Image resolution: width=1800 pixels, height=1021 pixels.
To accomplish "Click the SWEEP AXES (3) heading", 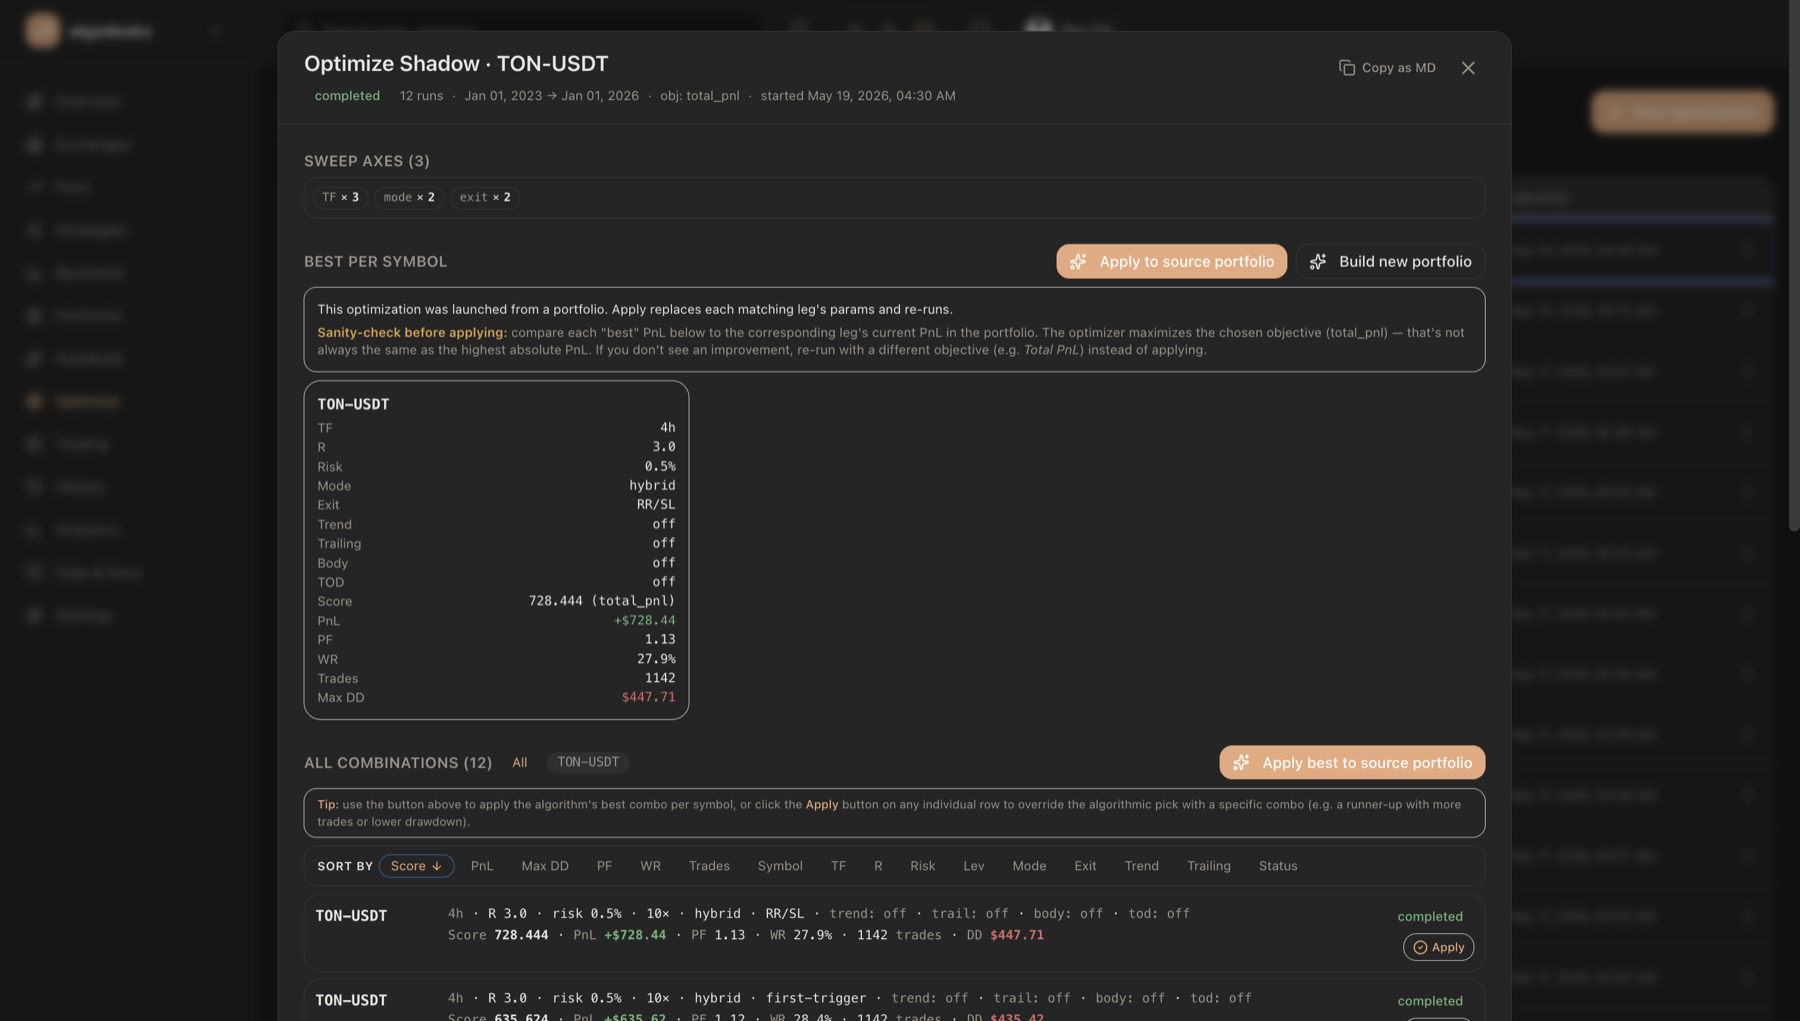I will pos(367,162).
